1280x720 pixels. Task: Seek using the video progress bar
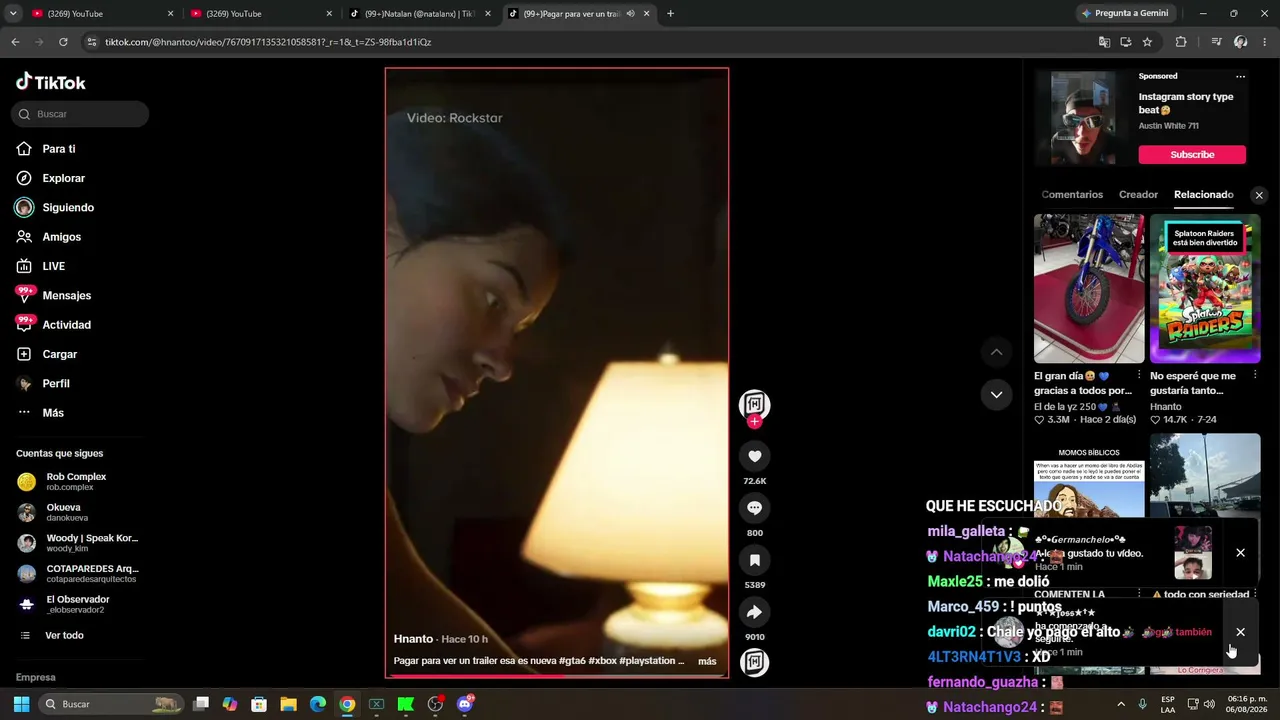(x=557, y=676)
